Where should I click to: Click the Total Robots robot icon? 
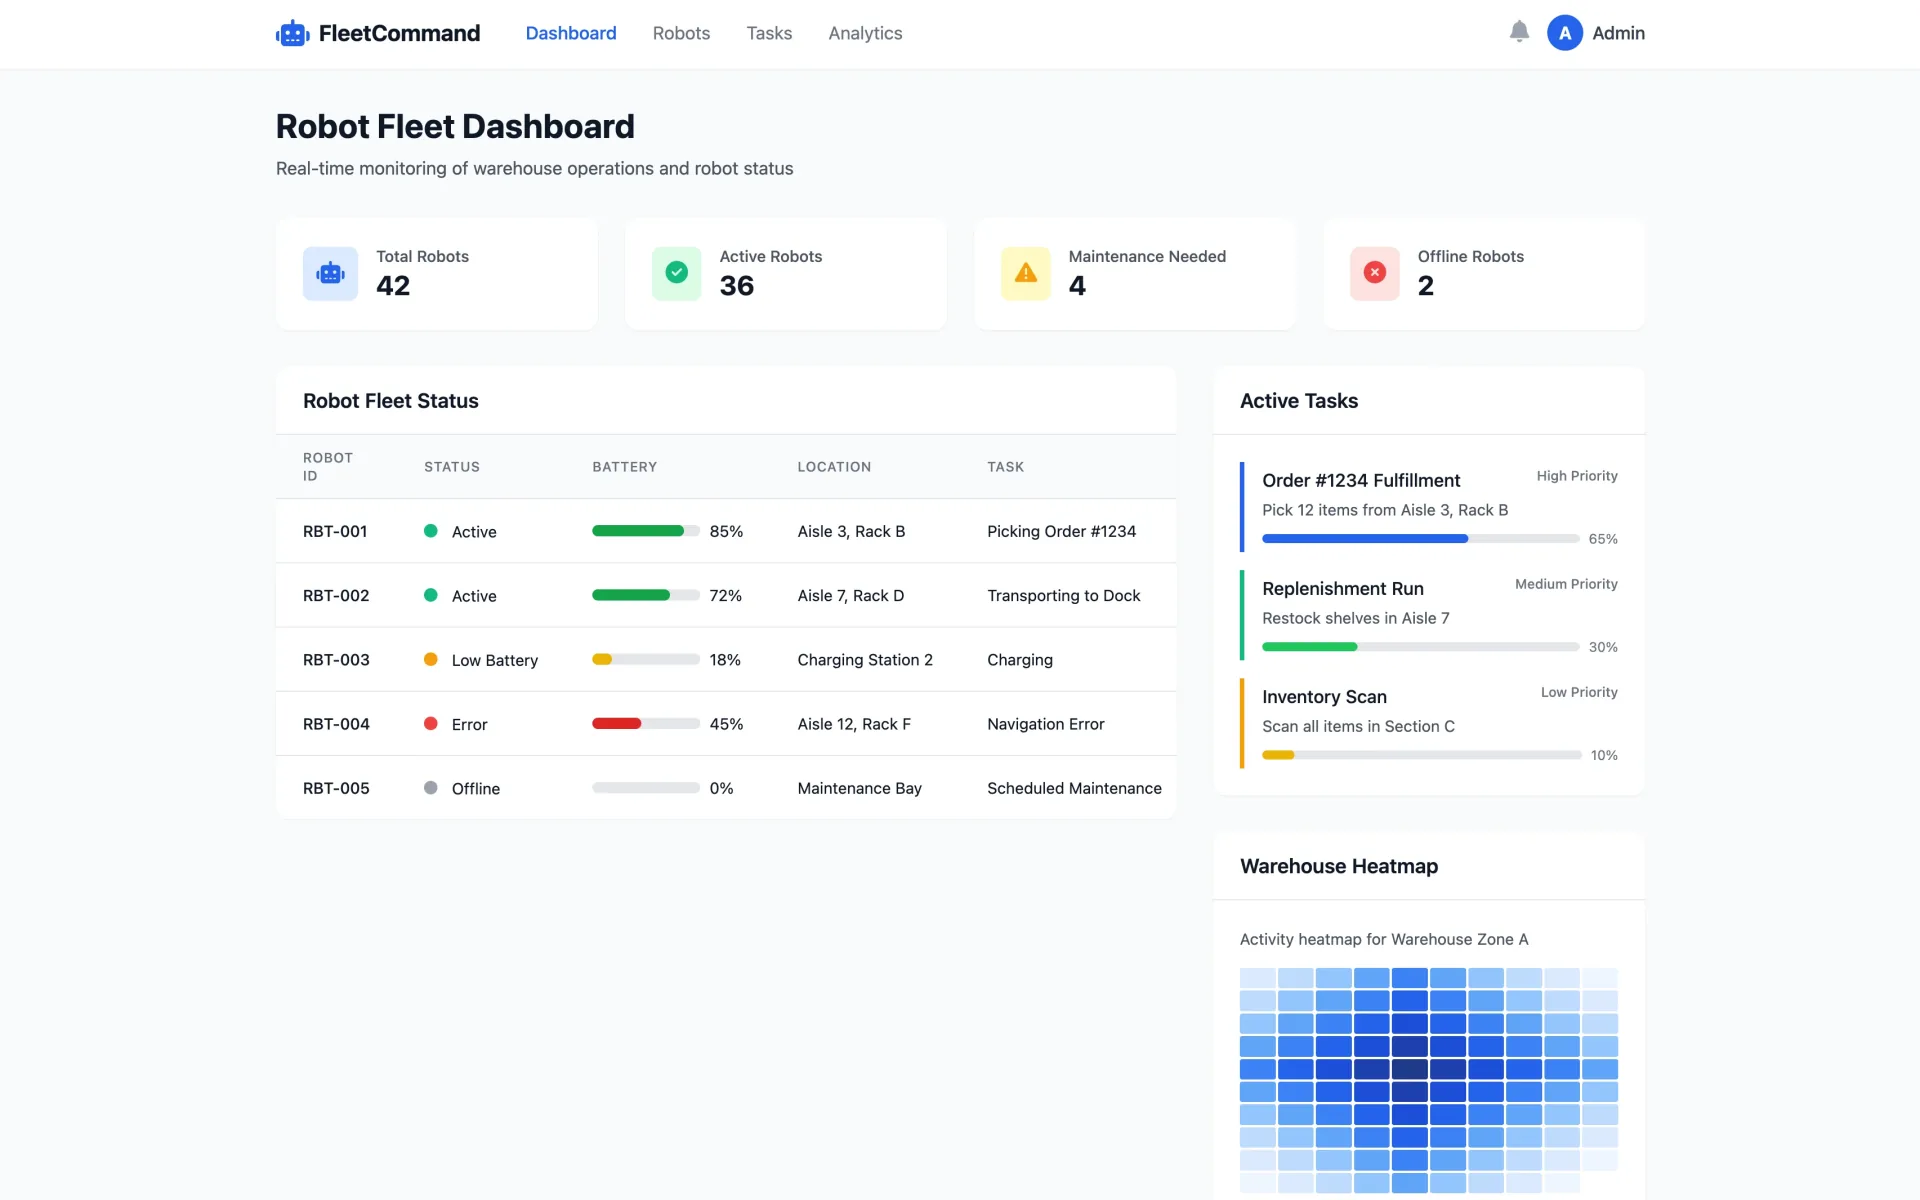pyautogui.click(x=330, y=273)
